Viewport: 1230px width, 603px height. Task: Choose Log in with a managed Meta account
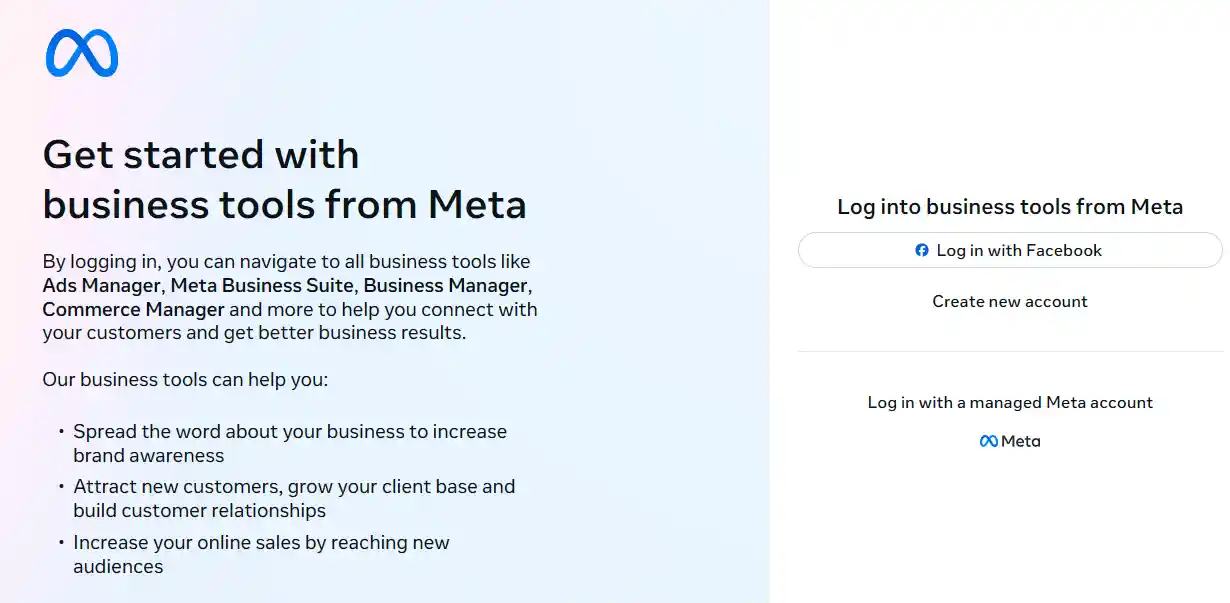tap(1010, 402)
